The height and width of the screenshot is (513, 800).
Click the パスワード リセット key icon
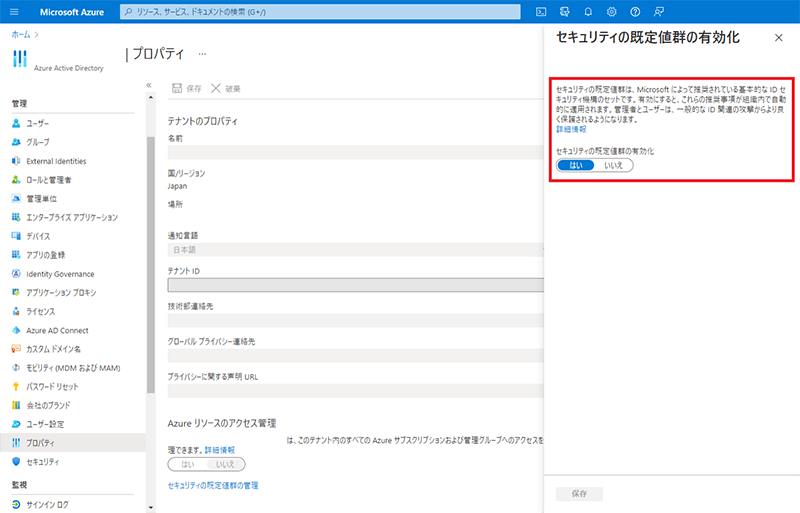(16, 386)
